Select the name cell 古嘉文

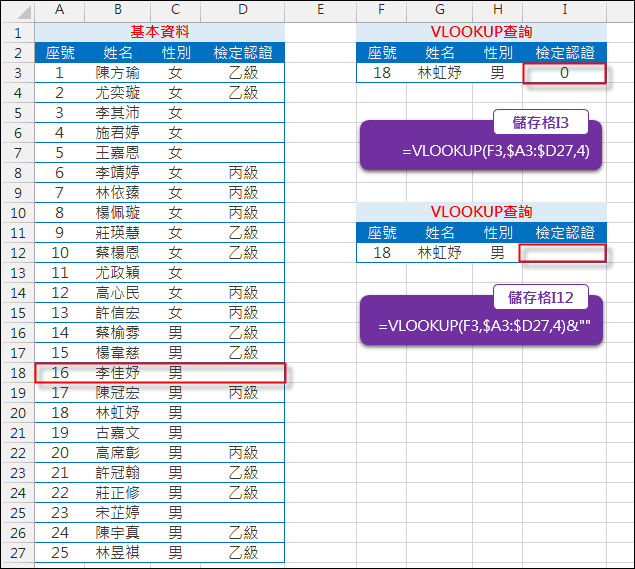[117, 433]
